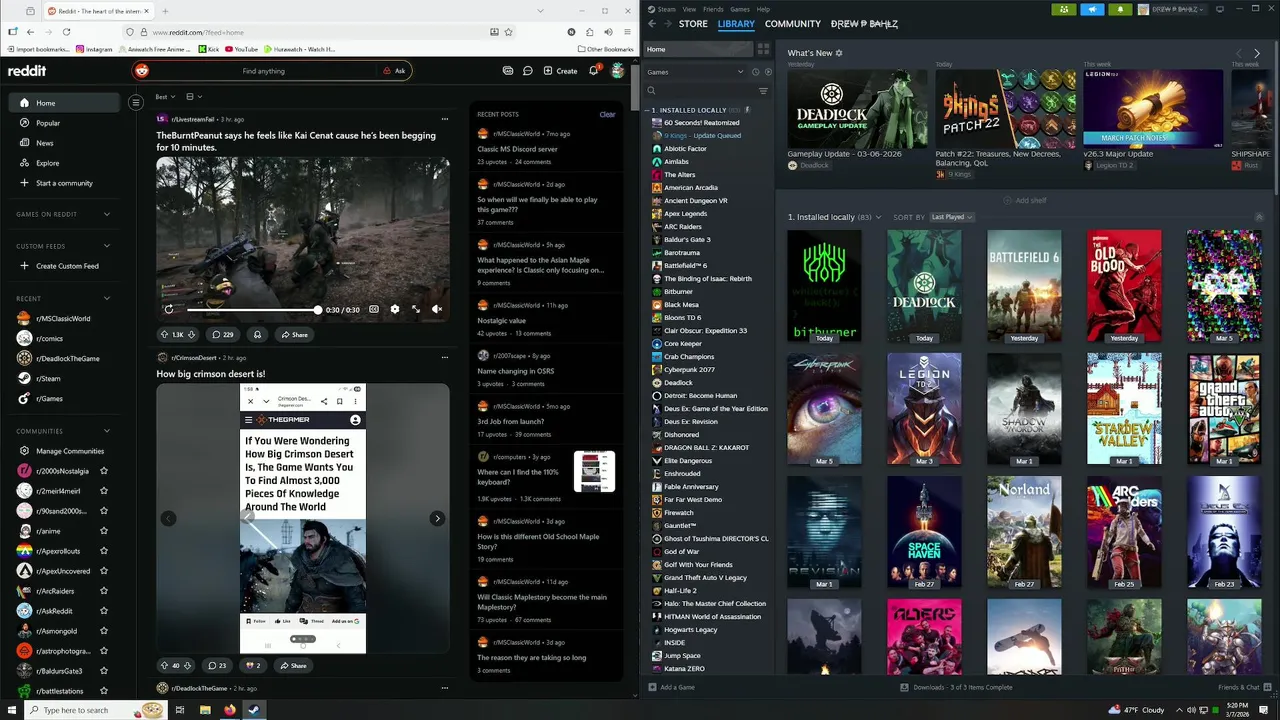Image resolution: width=1280 pixels, height=720 pixels.
Task: Open Steam library advanced filter icon
Action: [763, 91]
